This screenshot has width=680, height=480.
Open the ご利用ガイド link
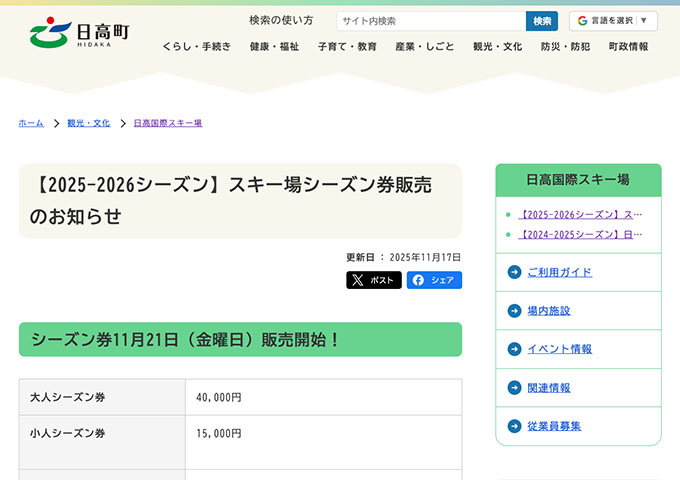pyautogui.click(x=559, y=272)
